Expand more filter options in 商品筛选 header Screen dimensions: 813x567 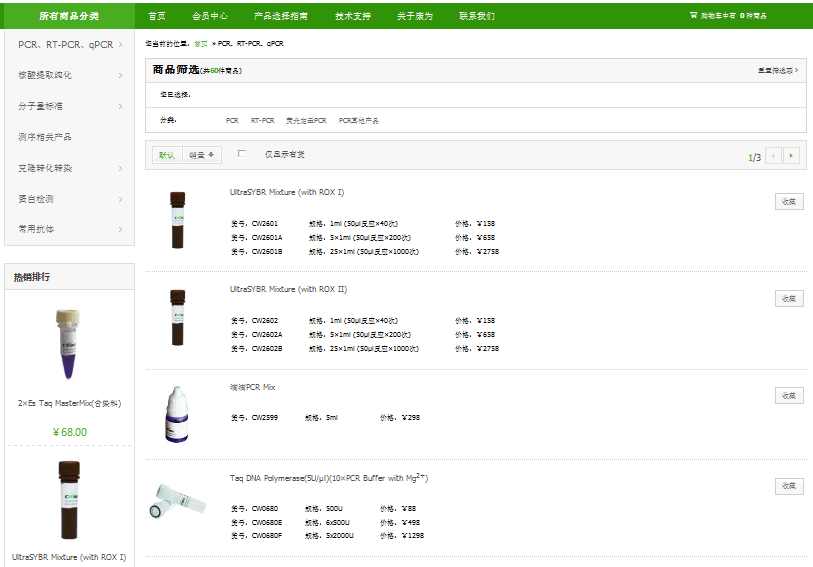(778, 70)
